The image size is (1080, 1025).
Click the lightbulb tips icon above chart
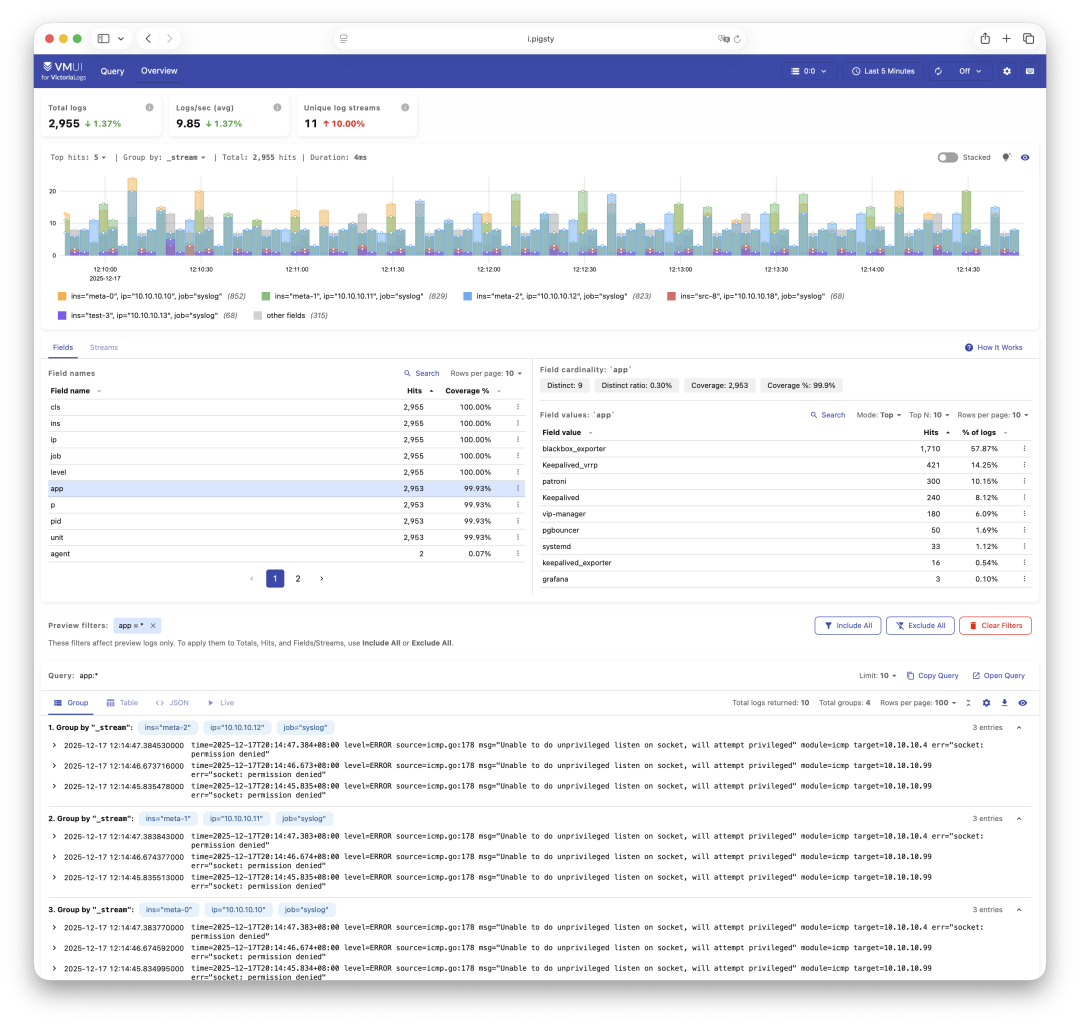pyautogui.click(x=1006, y=157)
